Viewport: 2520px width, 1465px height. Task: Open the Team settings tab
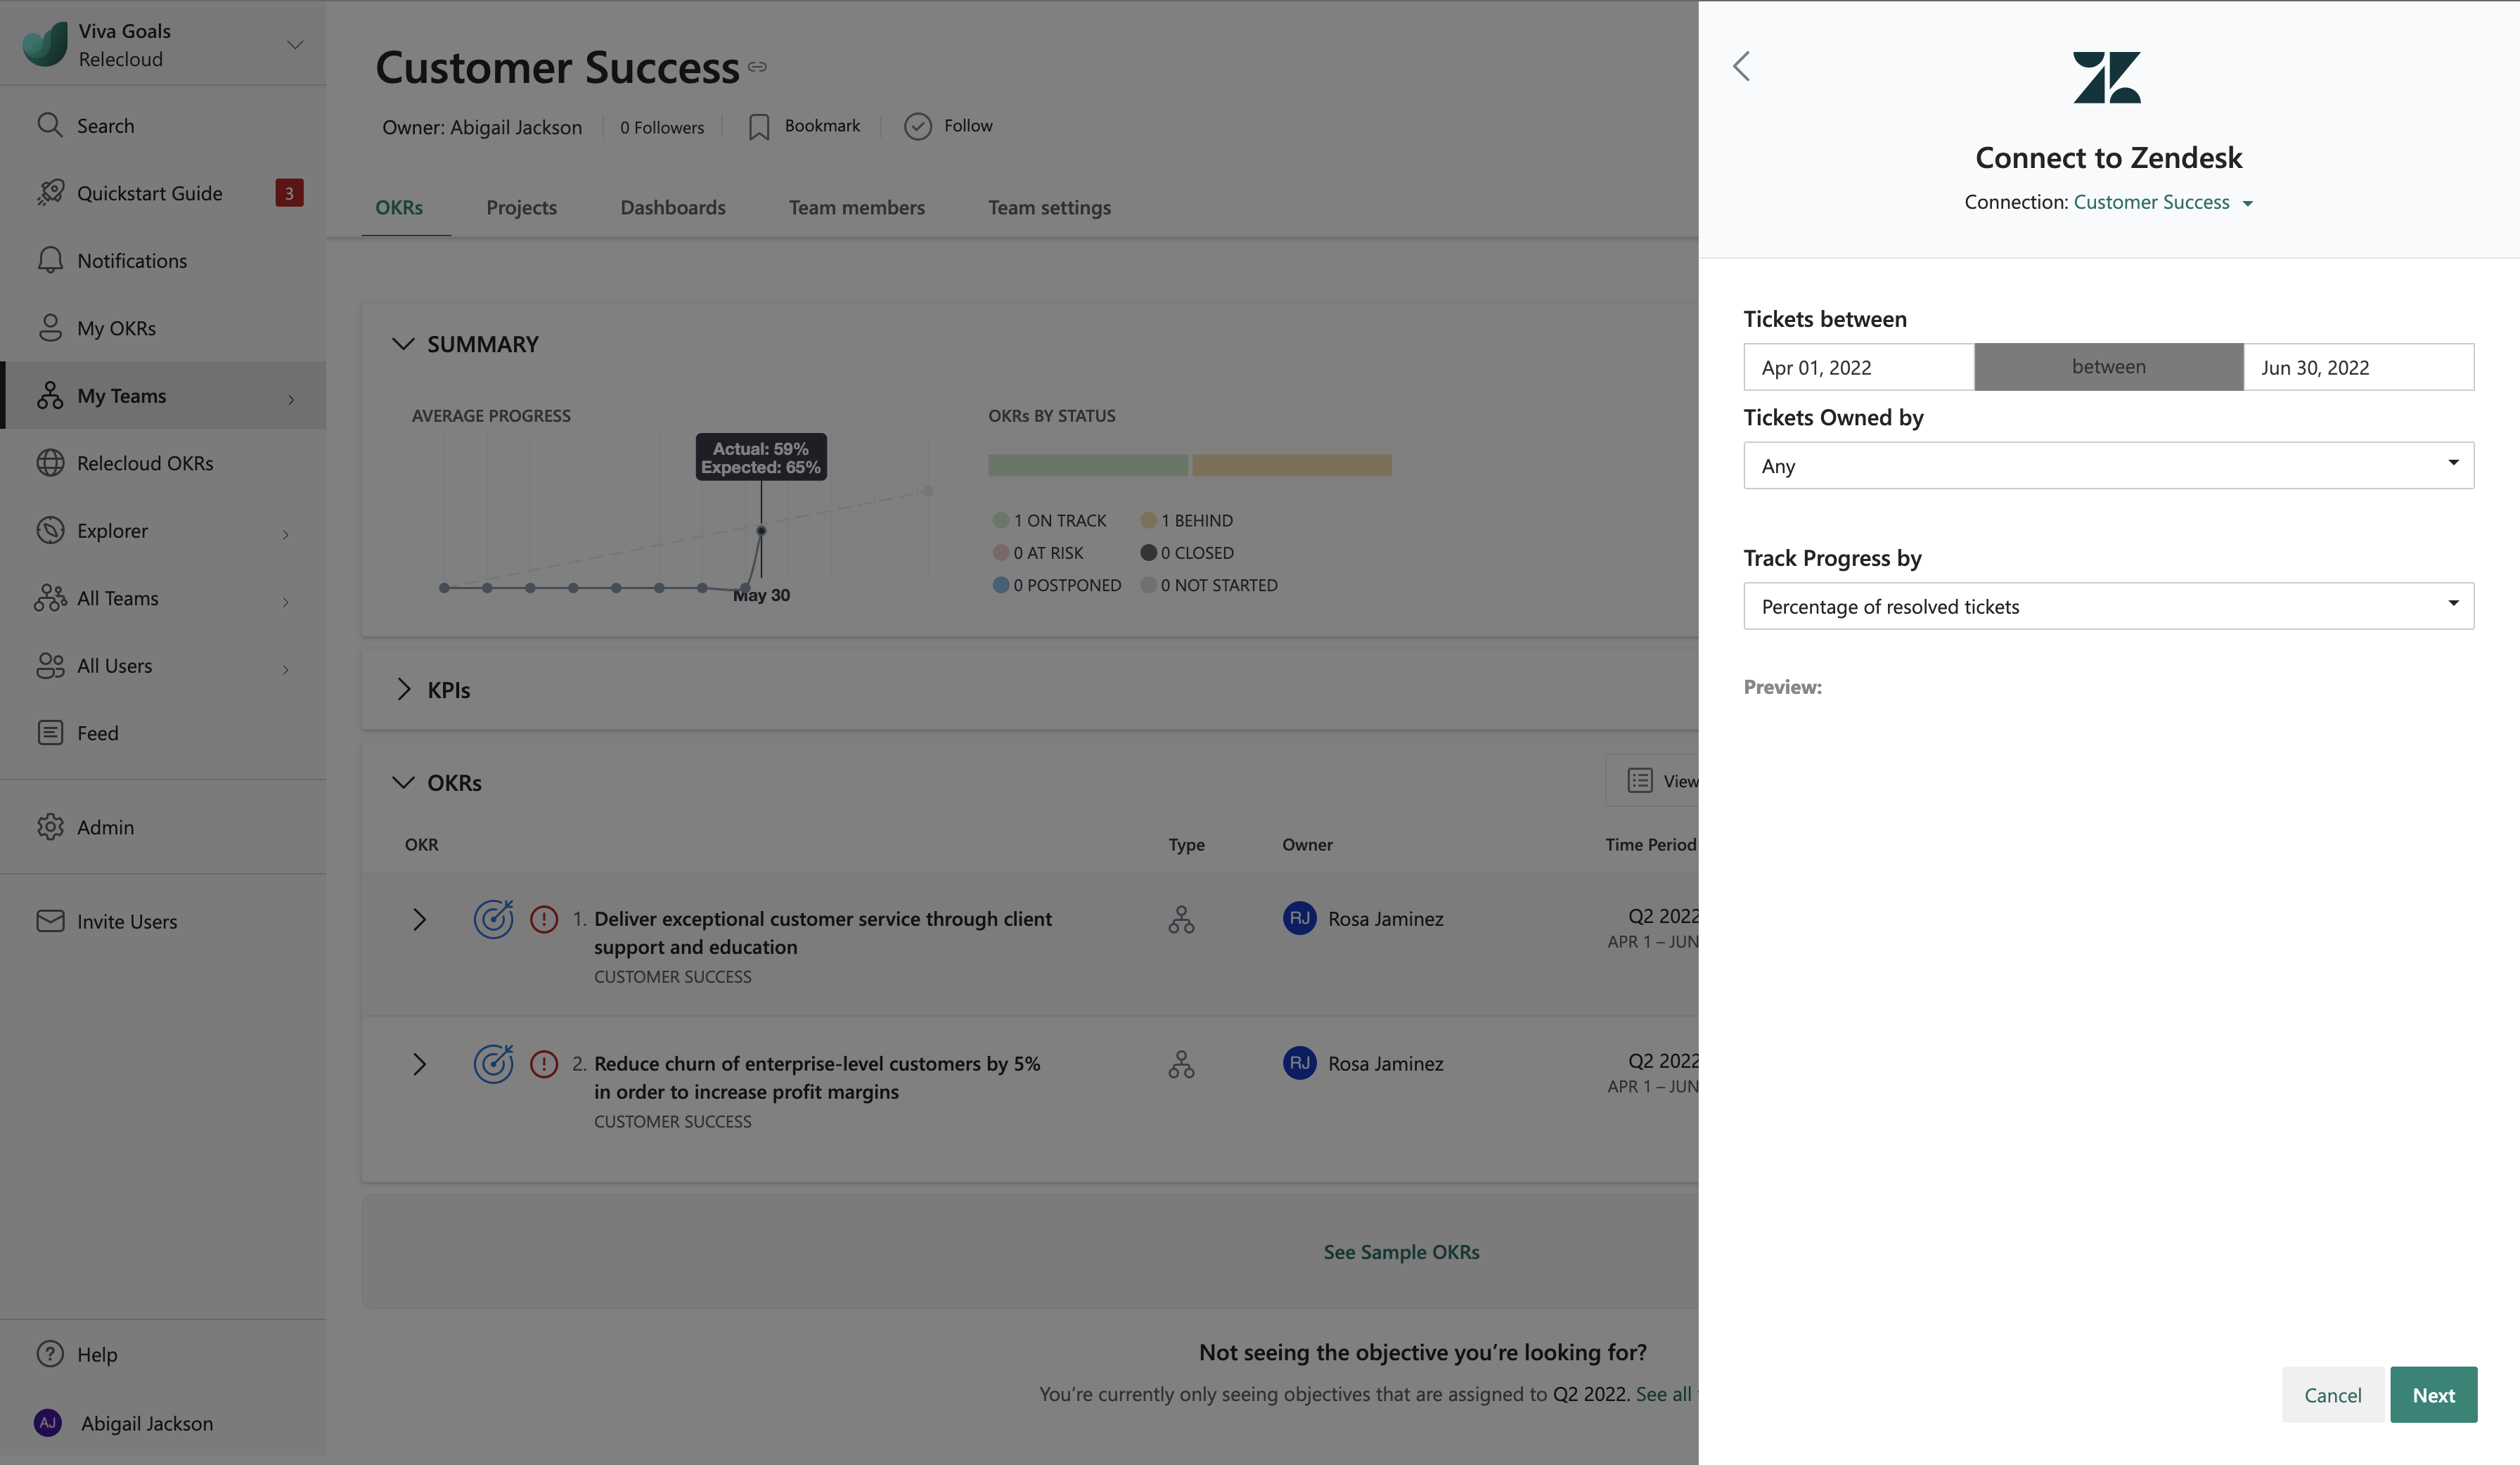pos(1049,207)
